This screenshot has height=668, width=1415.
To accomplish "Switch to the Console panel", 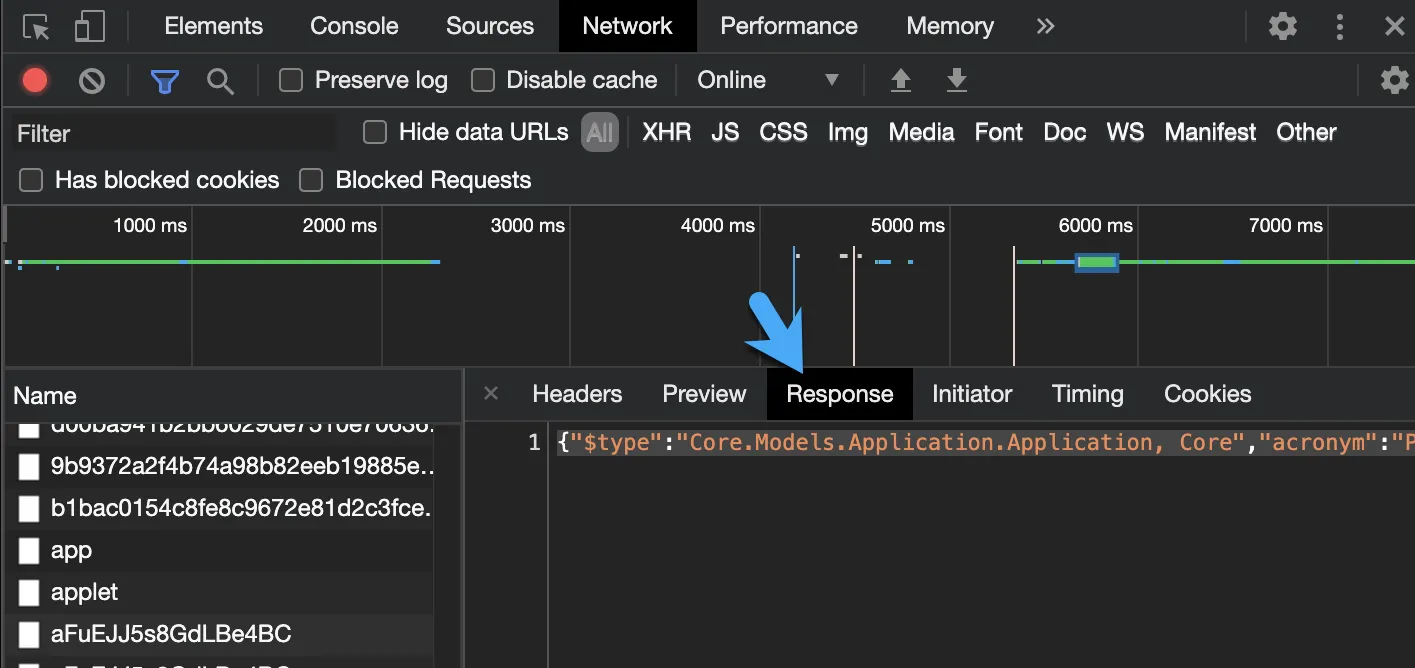I will coord(354,26).
